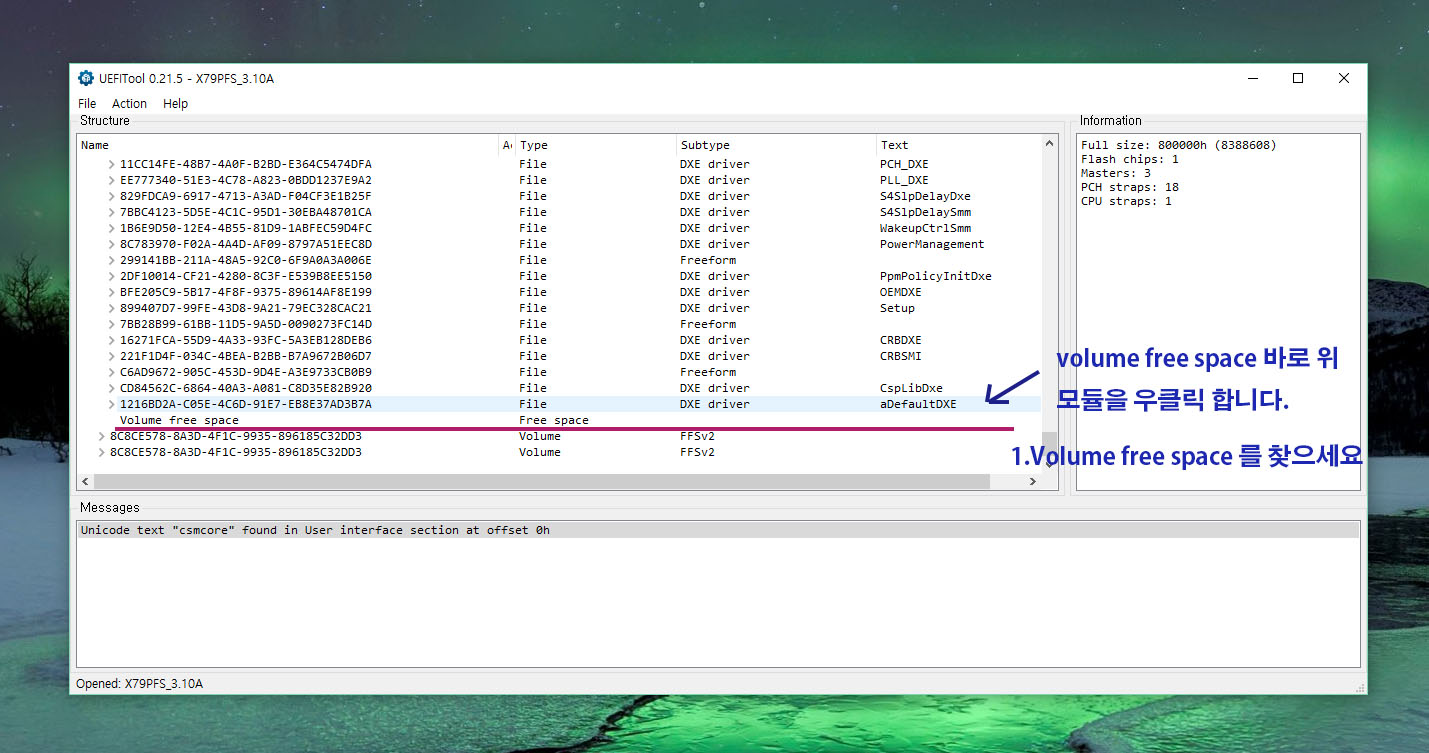This screenshot has width=1429, height=753.
Task: Minimize the UEFITool window
Action: click(1252, 78)
